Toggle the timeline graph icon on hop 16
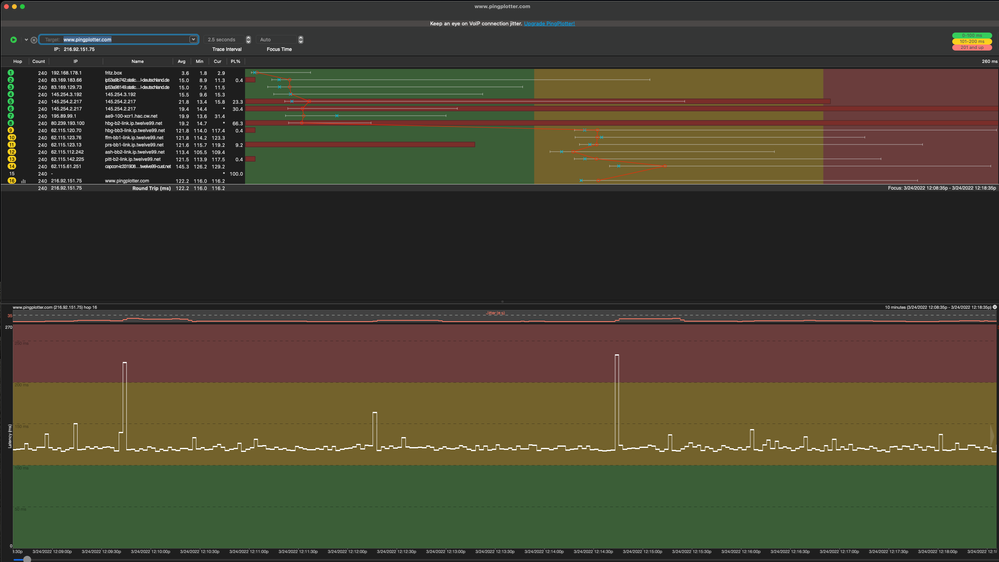 click(23, 181)
